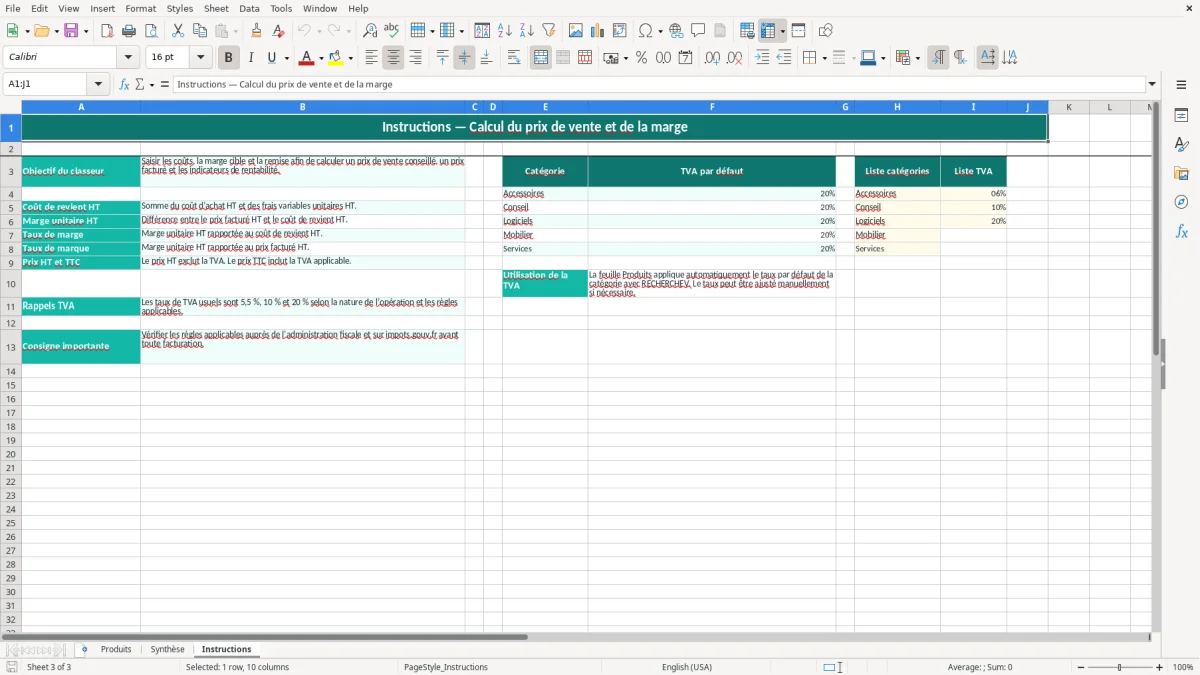Toggle print preview
The image size is (1200, 675).
tap(151, 31)
